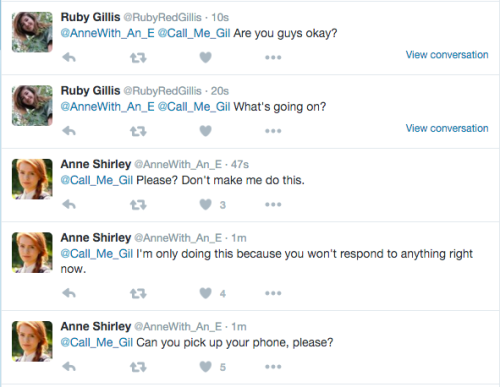Open @Call_Me_Gil mention in 'pick up your phone' tweet

97,343
